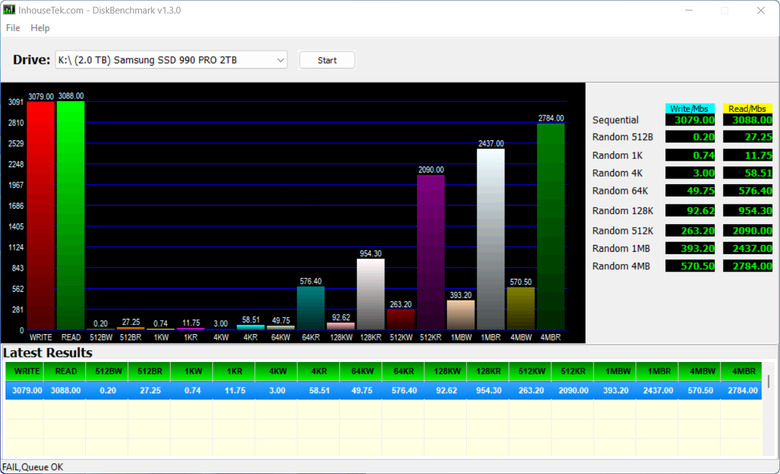Select Random 1MB read value 2437.00
This screenshot has width=780, height=474.
[x=748, y=248]
